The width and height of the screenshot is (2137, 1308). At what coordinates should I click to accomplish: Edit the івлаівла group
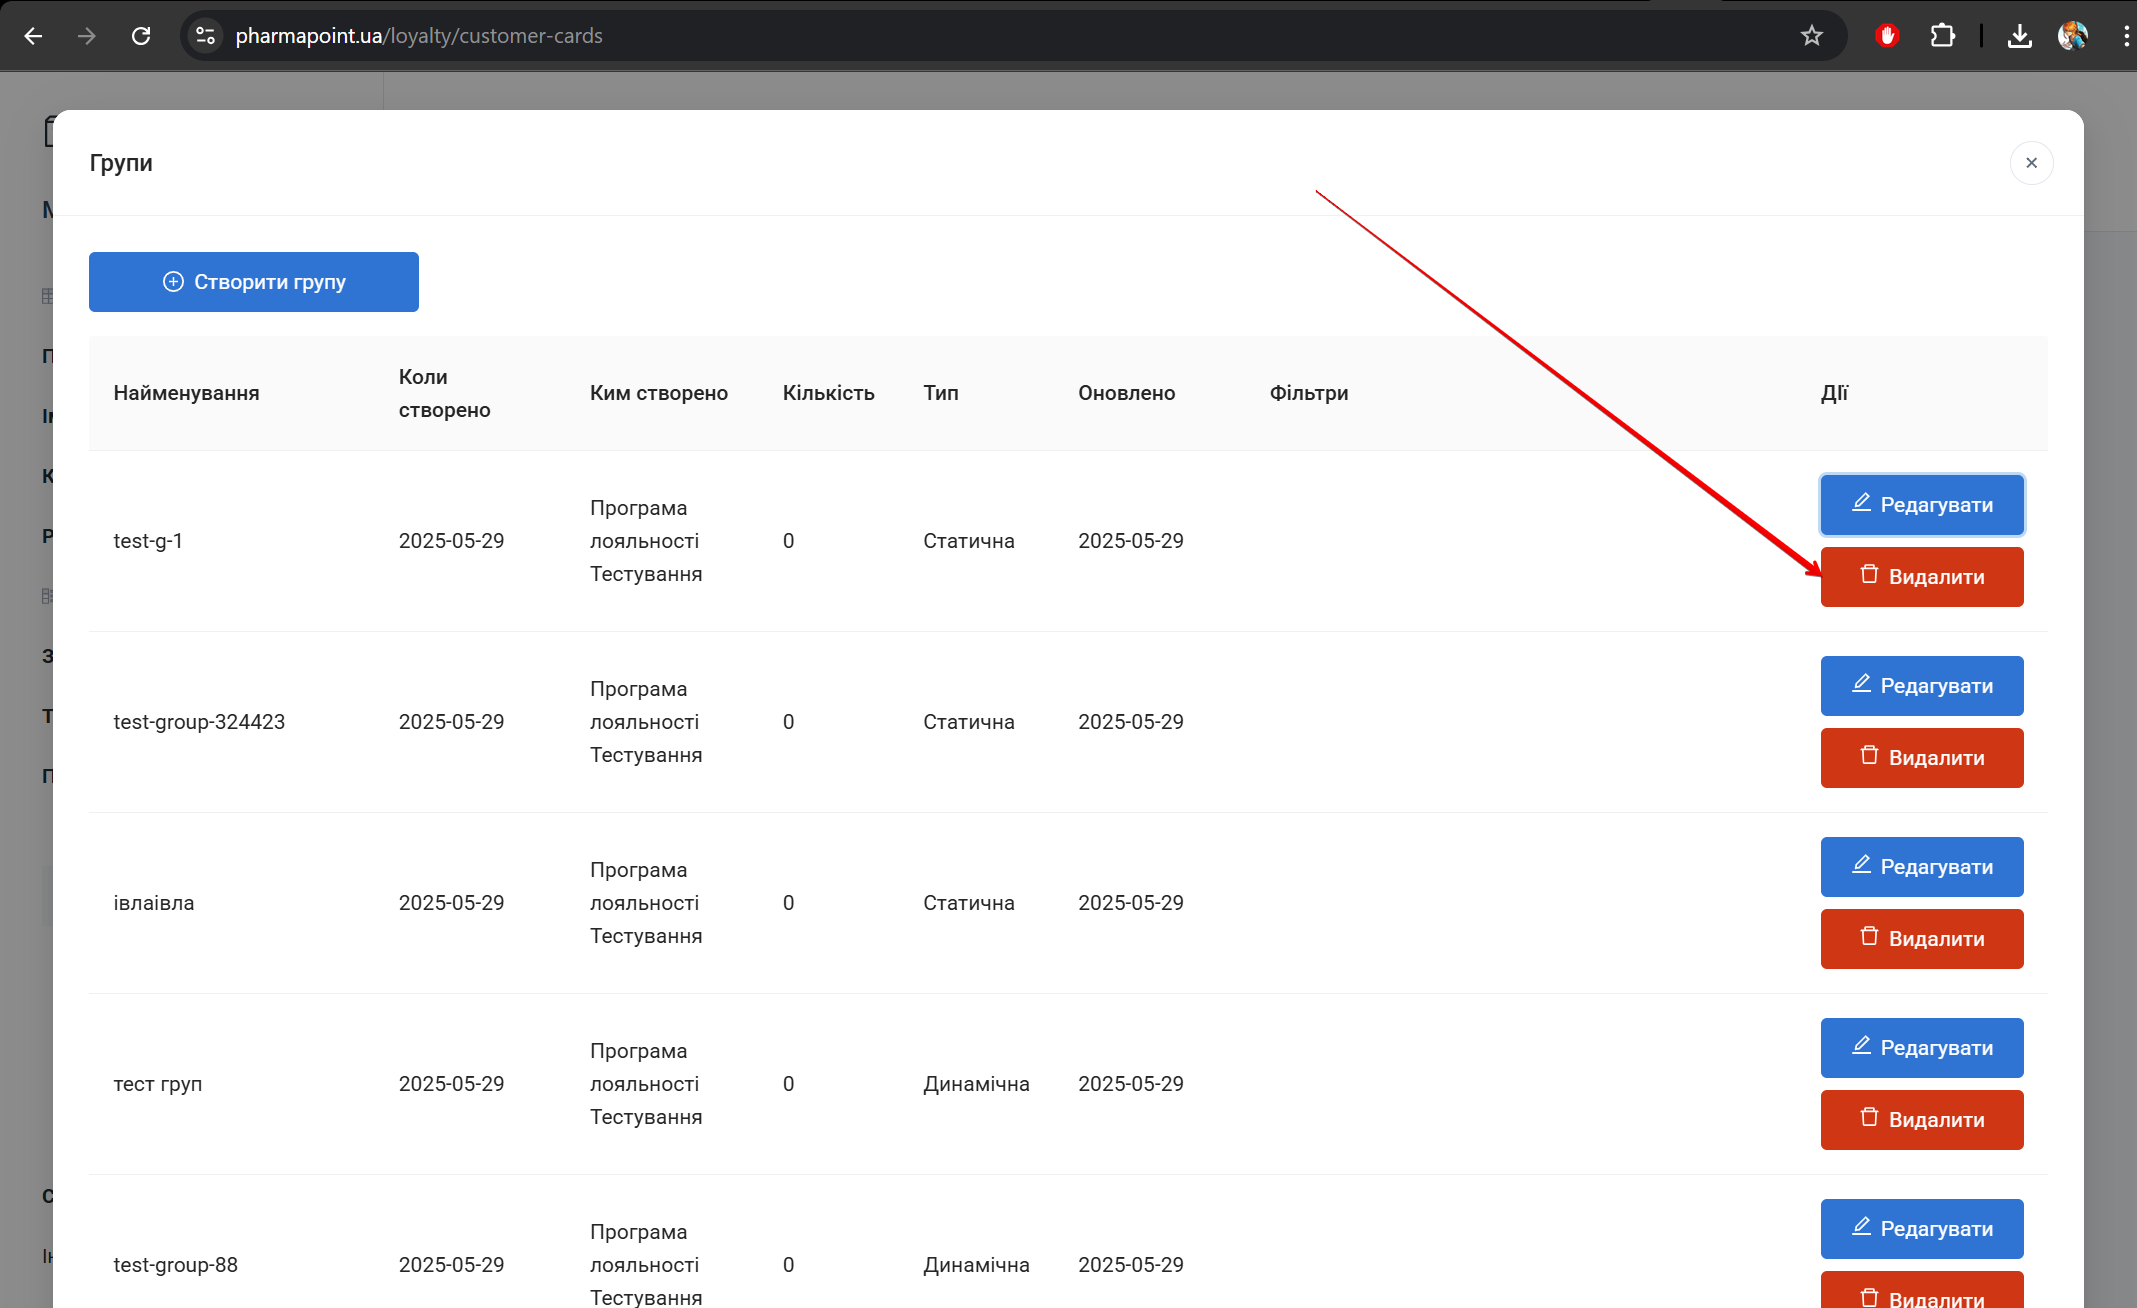point(1921,867)
